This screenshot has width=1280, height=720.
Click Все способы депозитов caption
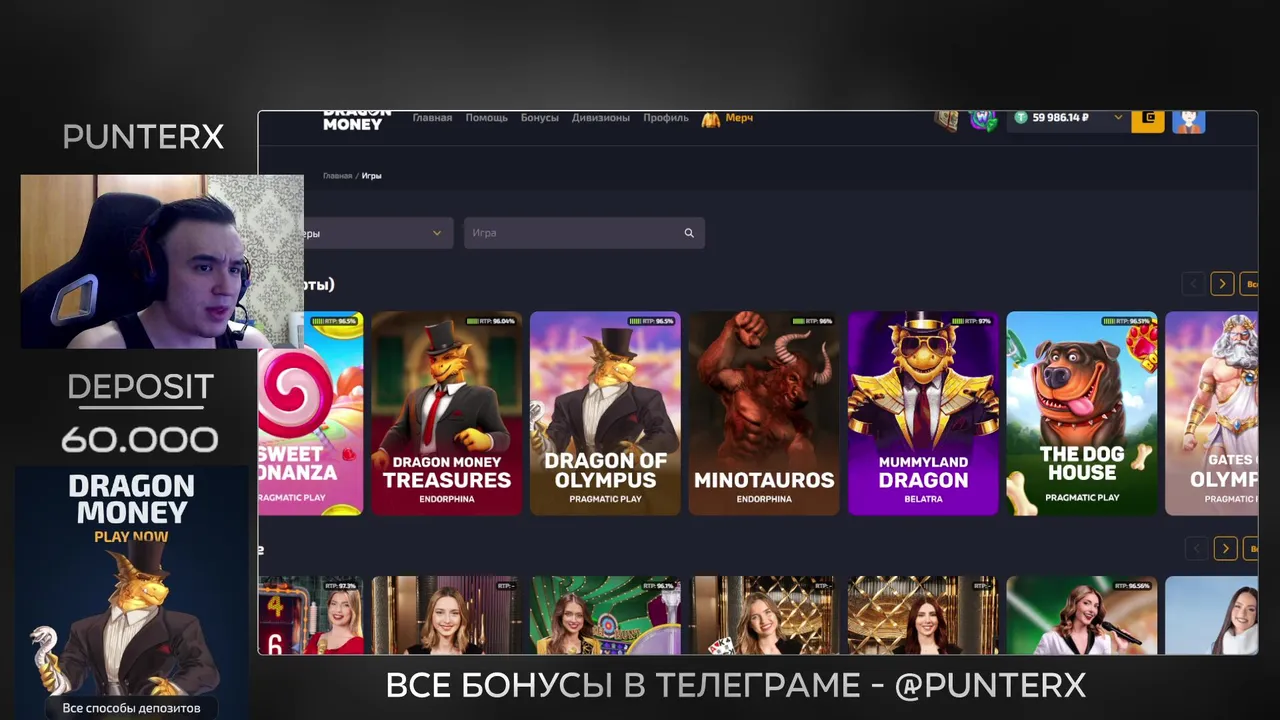132,708
